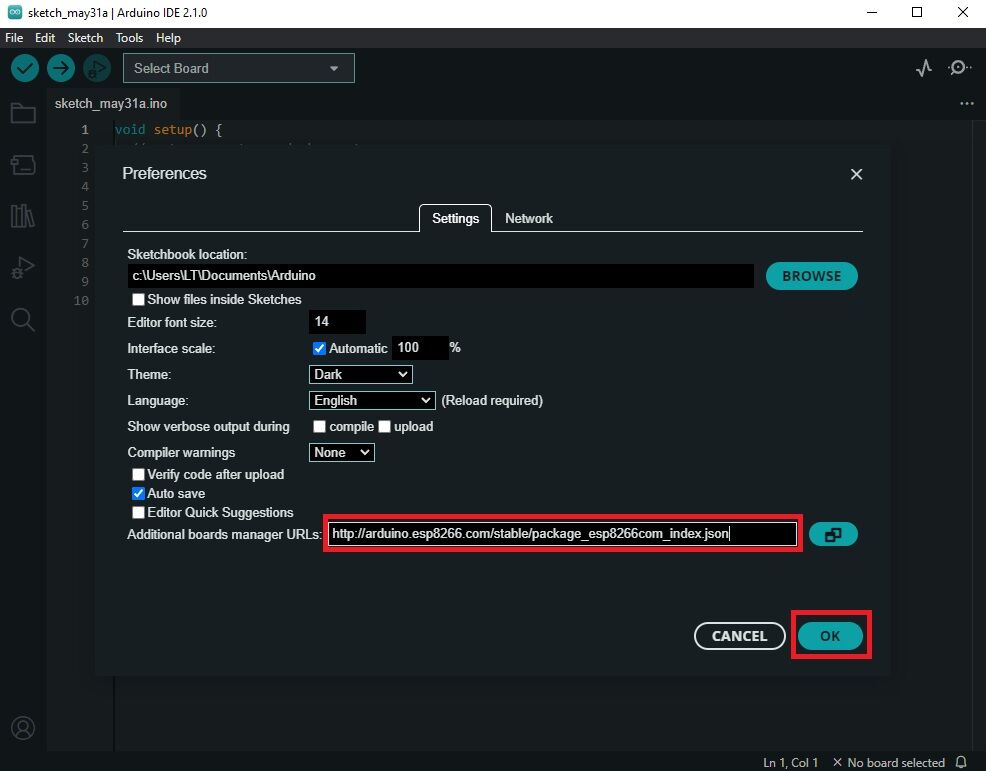
Task: Click the Additional boards manager URLs field
Action: pos(563,534)
